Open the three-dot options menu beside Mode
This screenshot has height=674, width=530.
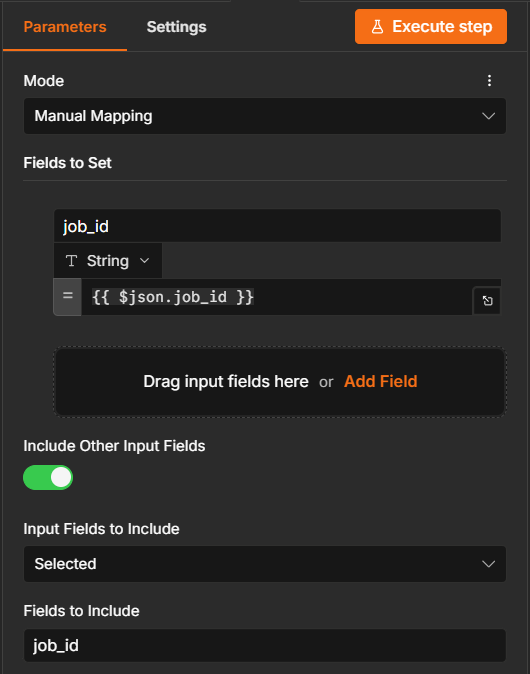pos(489,81)
